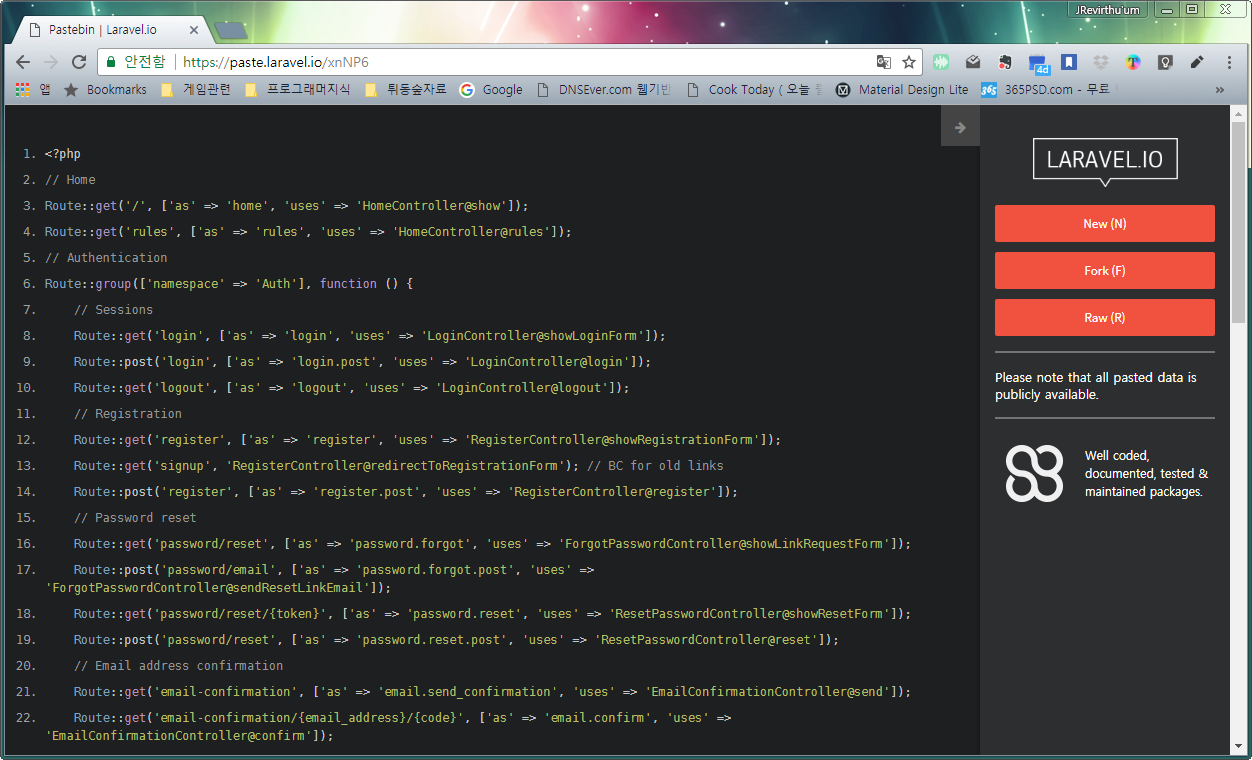Viewport: 1252px width, 760px height.
Task: Collapse the sidebar with the arrow button
Action: pyautogui.click(x=960, y=127)
